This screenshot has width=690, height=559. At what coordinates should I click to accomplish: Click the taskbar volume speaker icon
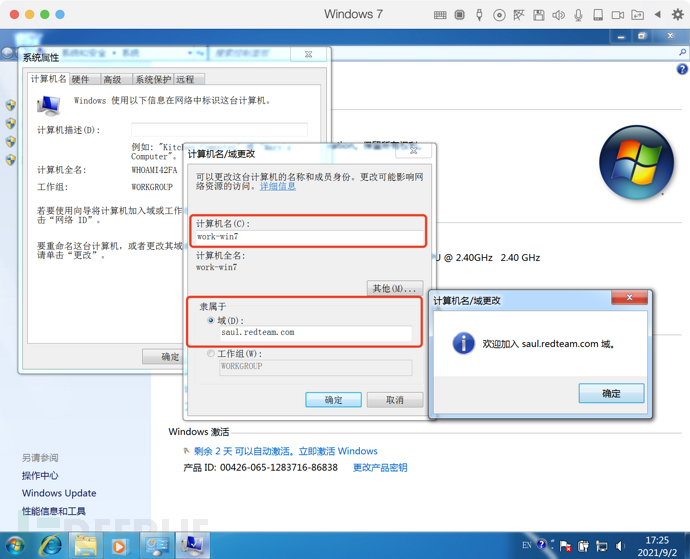point(620,546)
